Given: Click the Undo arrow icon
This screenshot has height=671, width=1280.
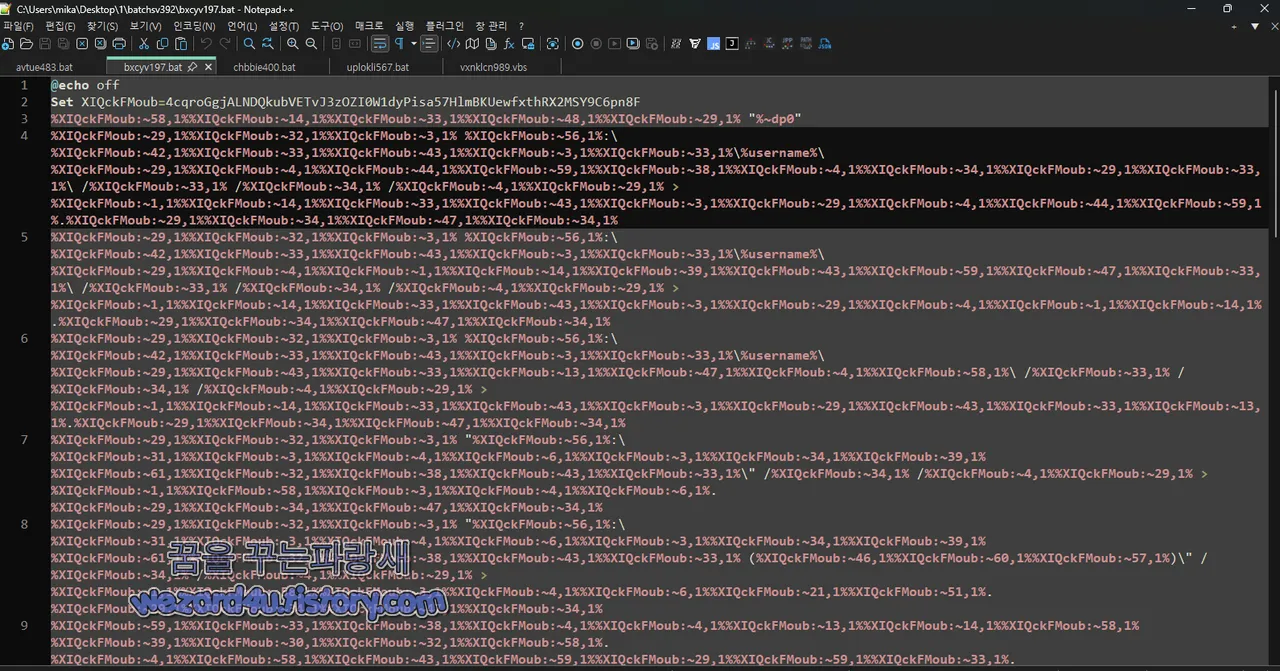Looking at the screenshot, I should click(x=206, y=44).
